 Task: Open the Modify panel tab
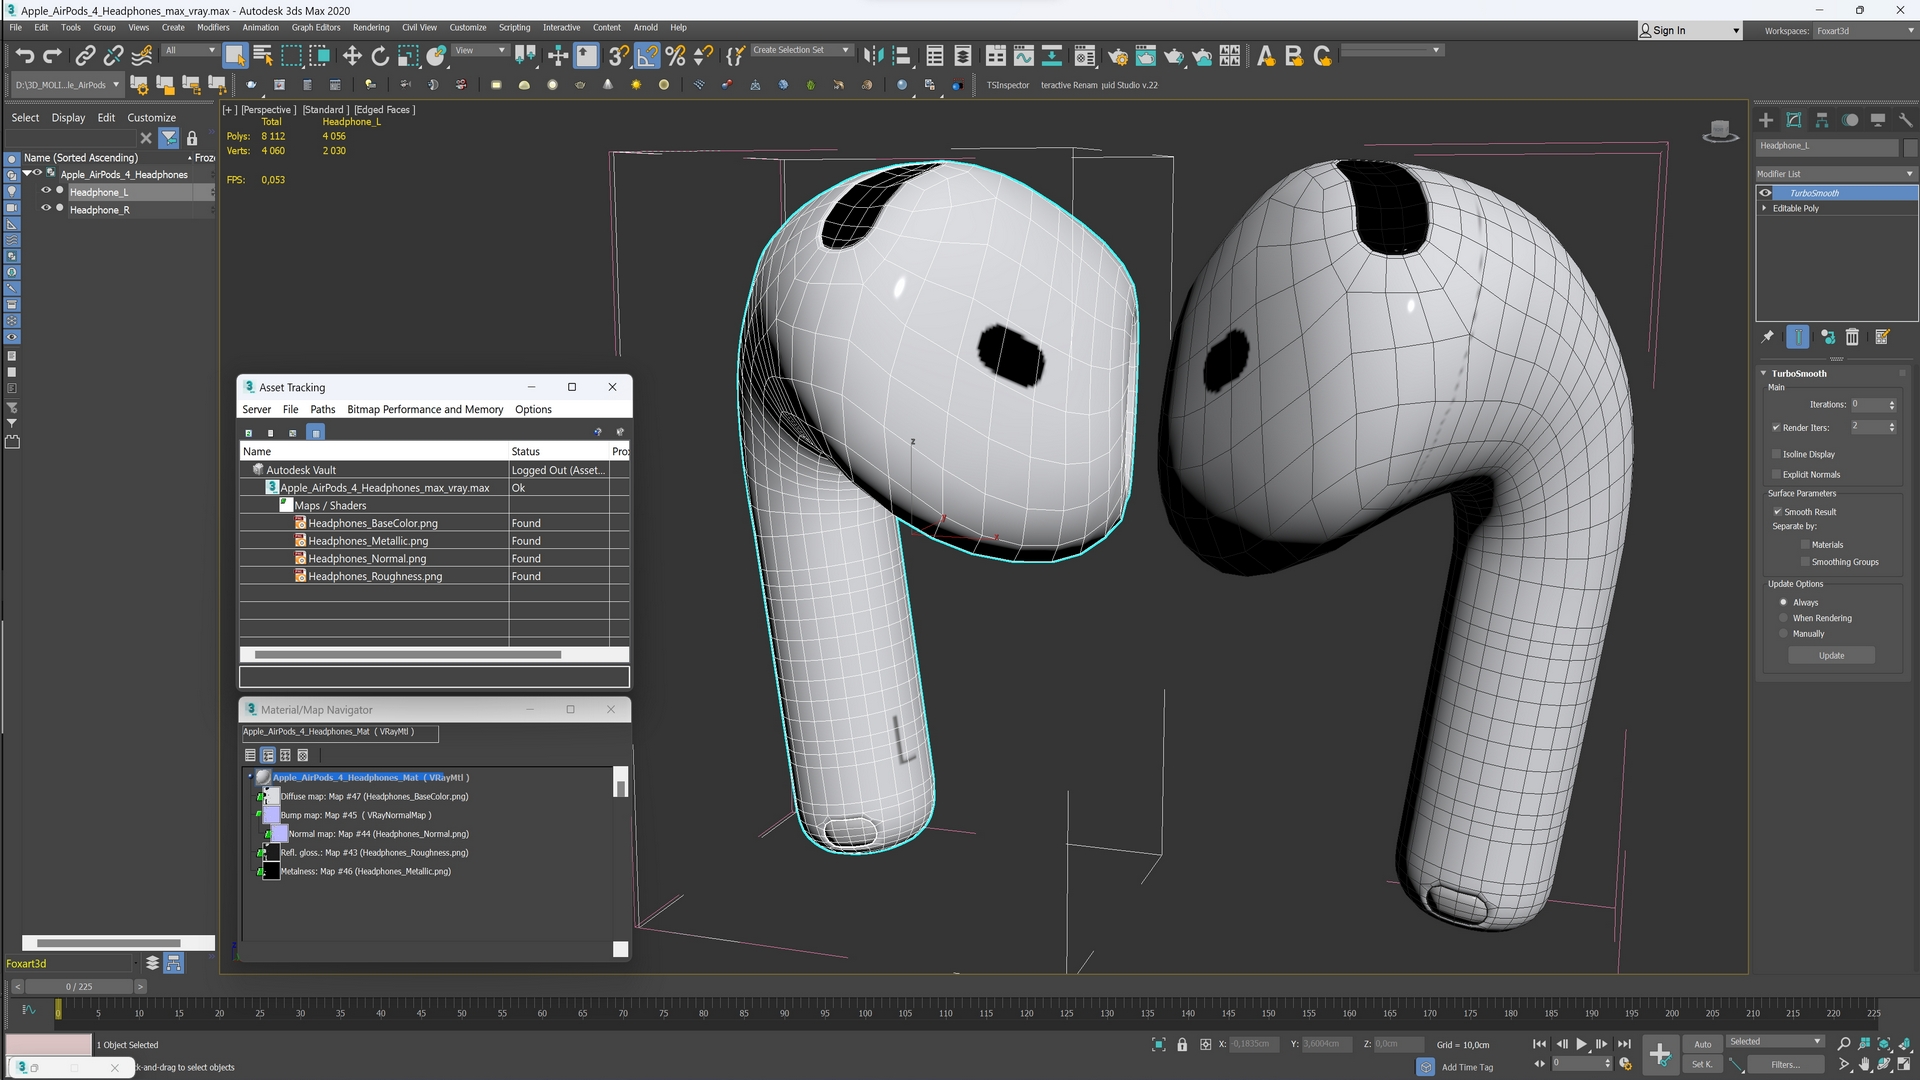[1794, 120]
